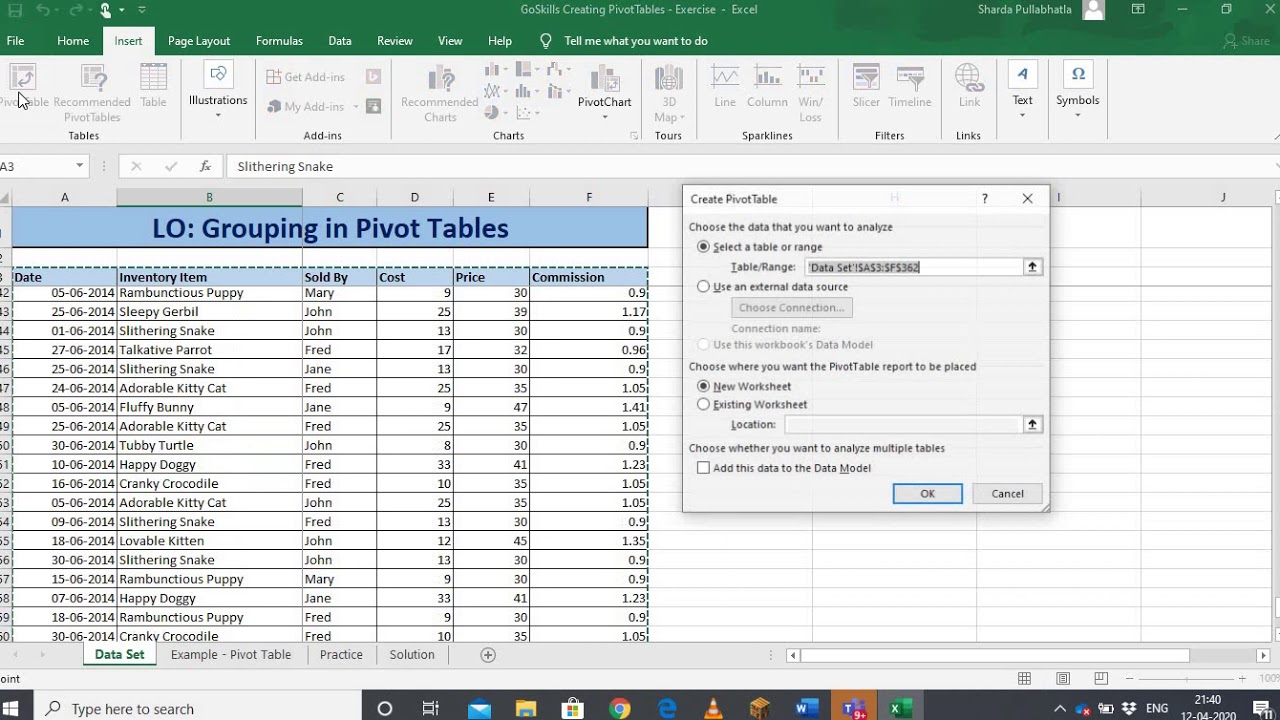Click Tell me what you want to do
The width and height of the screenshot is (1280, 720).
coord(636,41)
